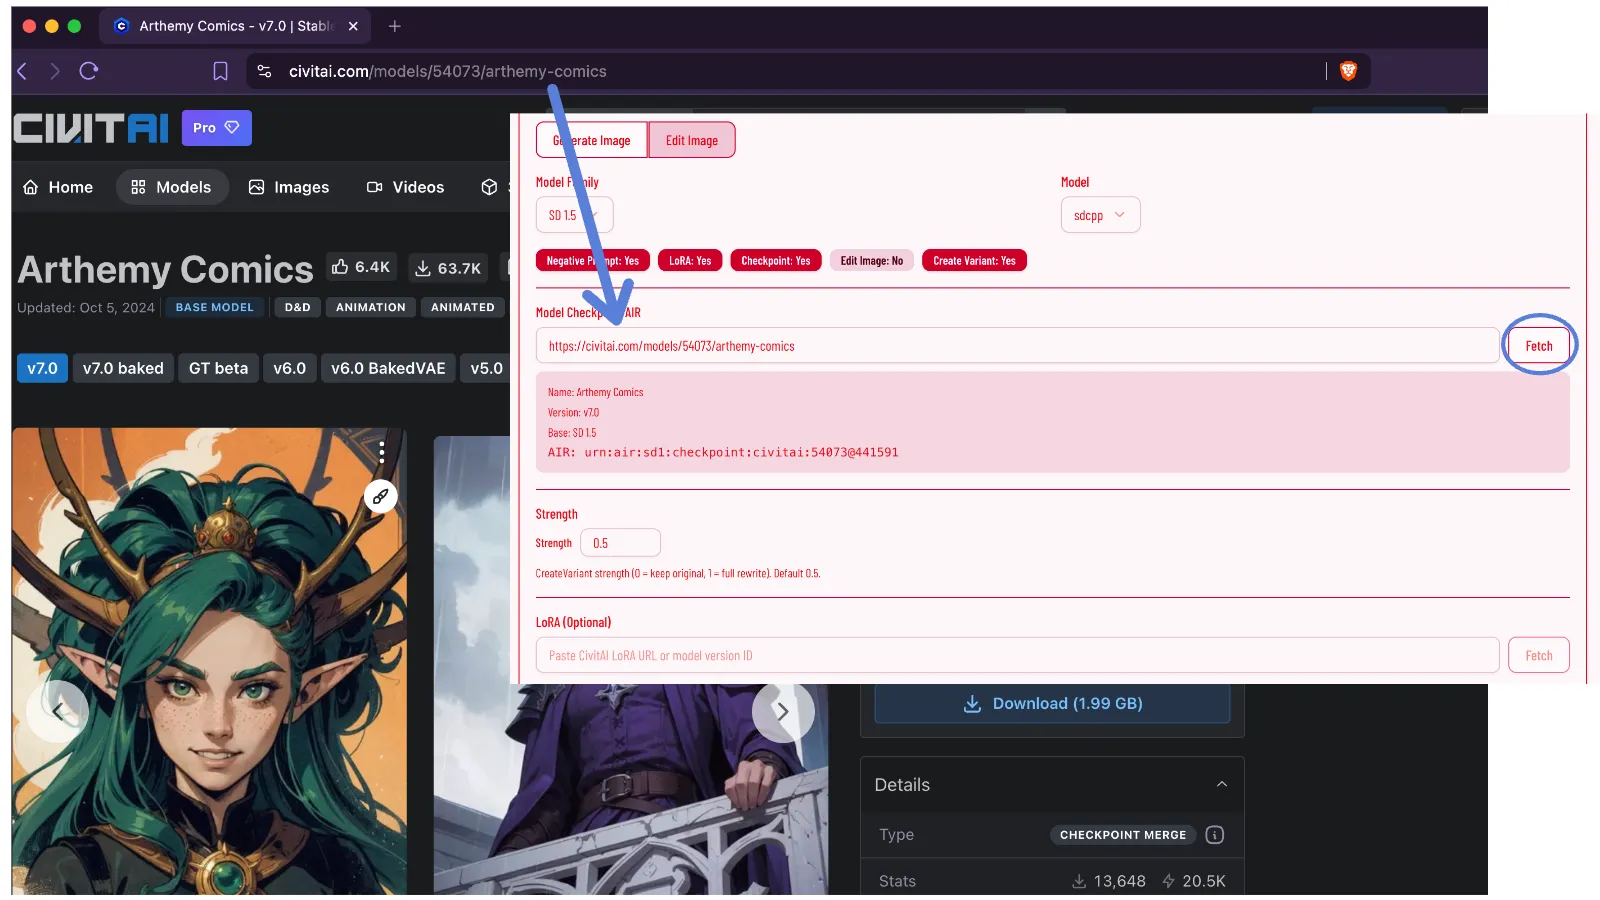Focus the Model Checkpoint URL field
Viewport: 1600px width, 900px height.
click(x=1017, y=346)
